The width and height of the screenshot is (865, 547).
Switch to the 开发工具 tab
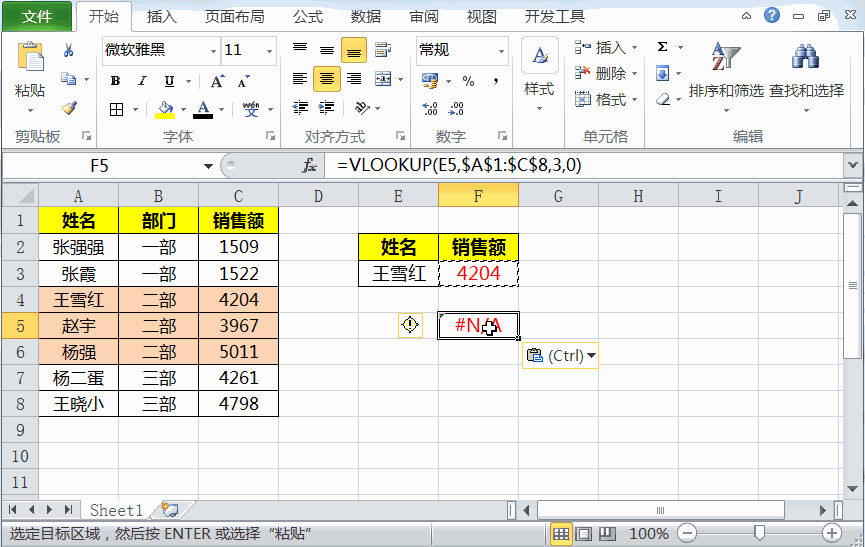click(x=554, y=17)
